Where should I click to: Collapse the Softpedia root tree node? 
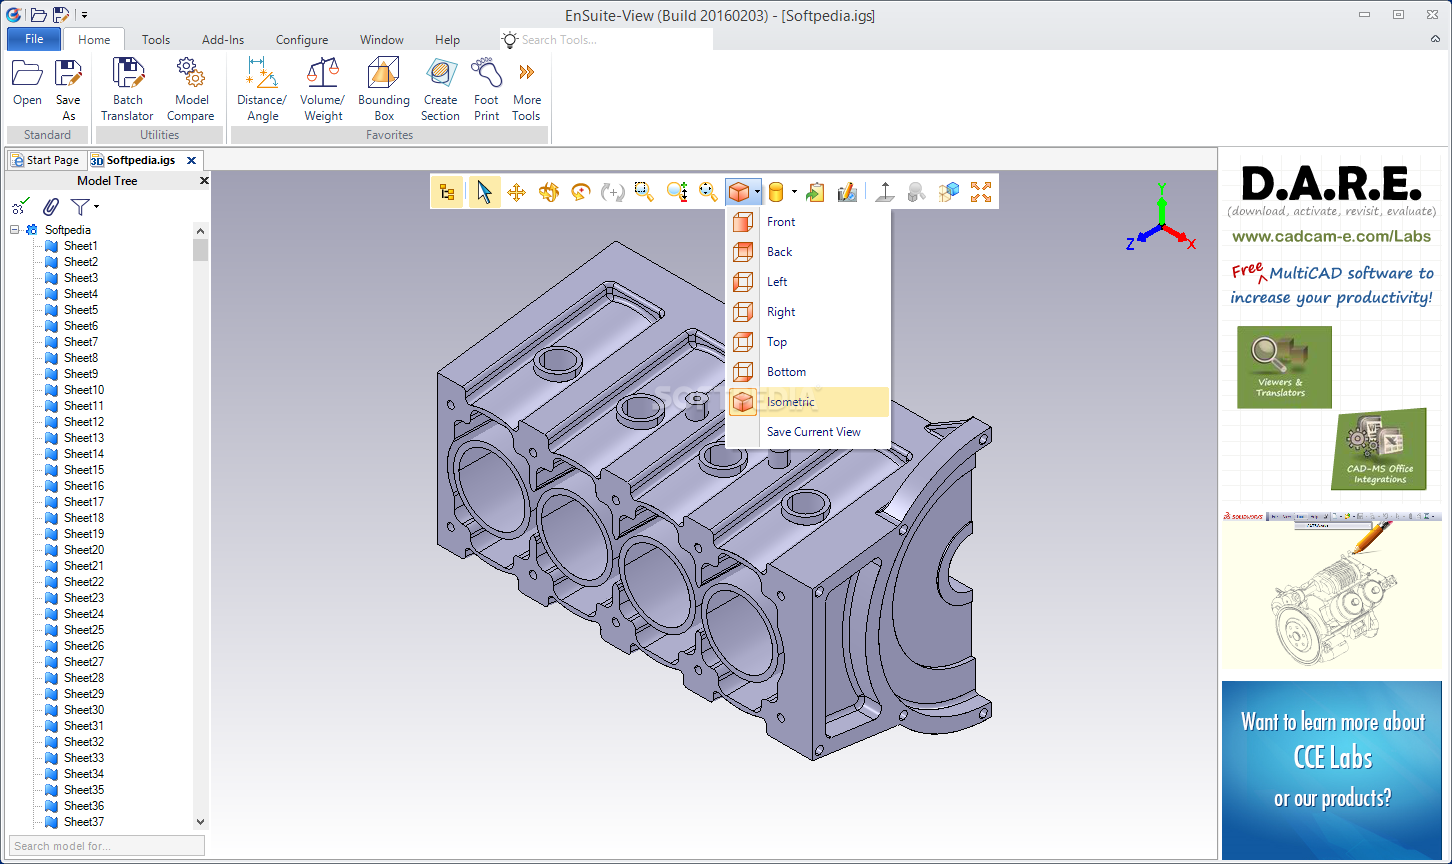point(15,230)
